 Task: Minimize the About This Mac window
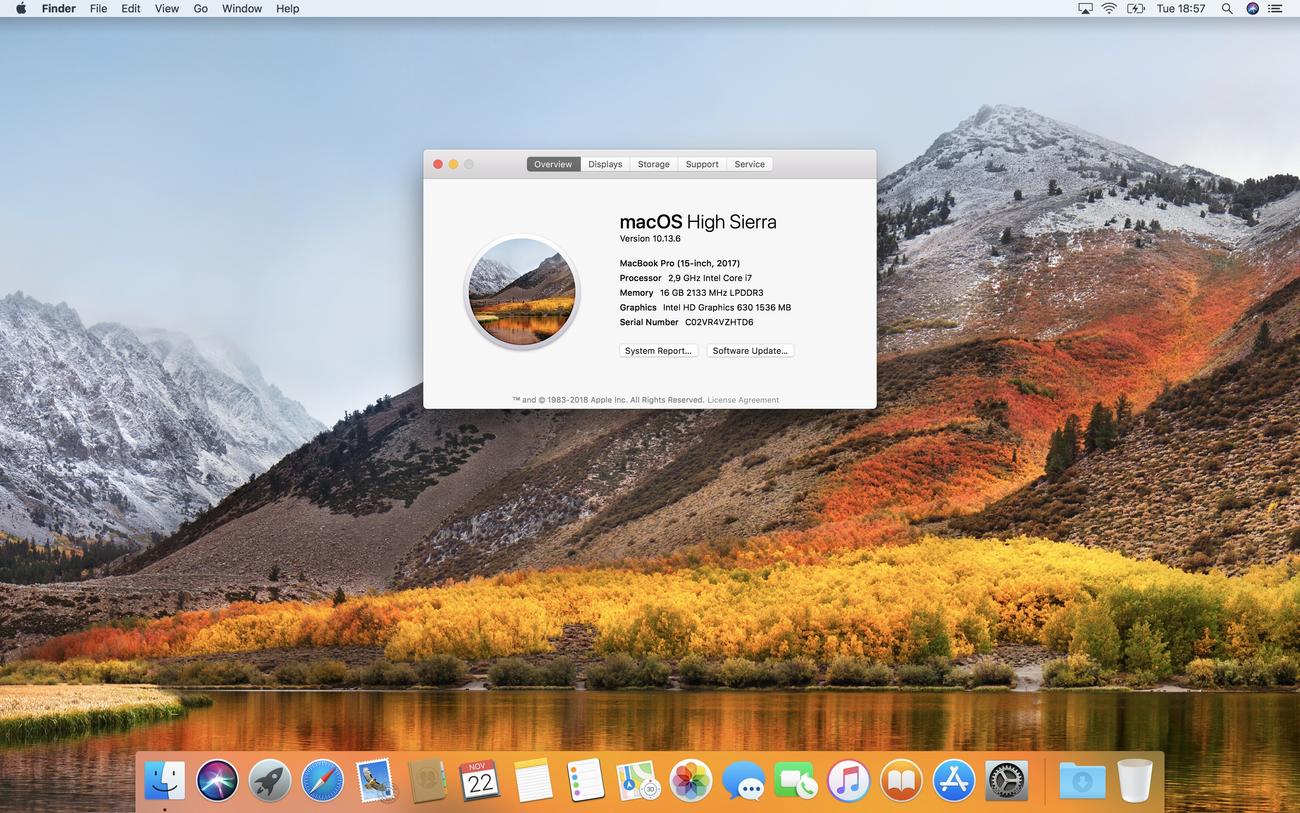pos(453,164)
